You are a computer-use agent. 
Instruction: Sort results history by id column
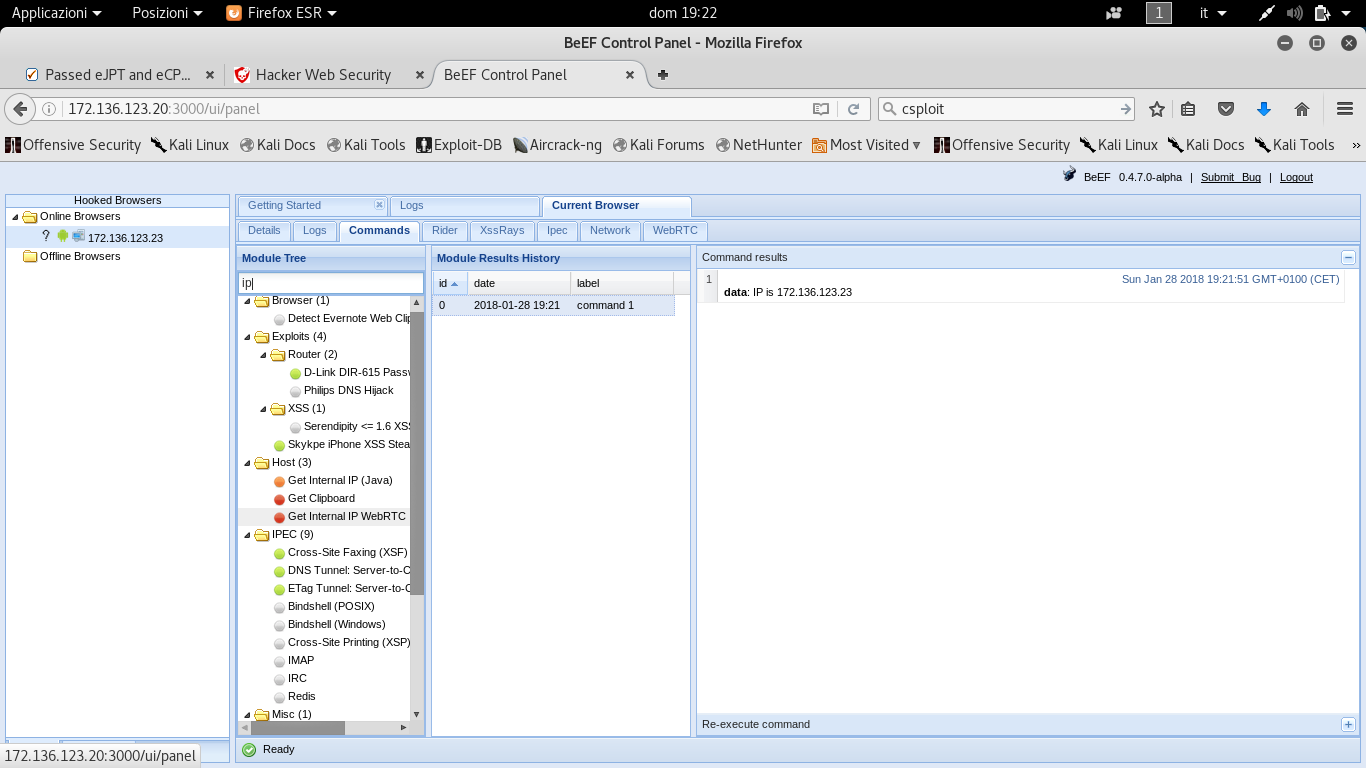tap(449, 283)
